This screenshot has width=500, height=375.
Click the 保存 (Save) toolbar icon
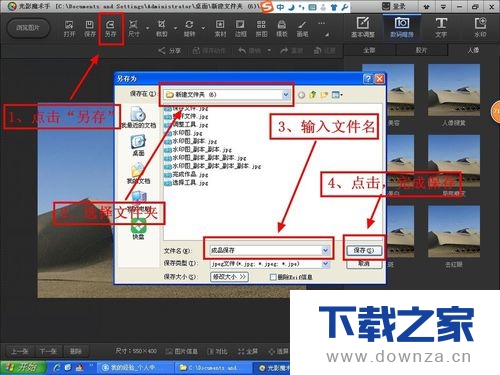[90, 28]
